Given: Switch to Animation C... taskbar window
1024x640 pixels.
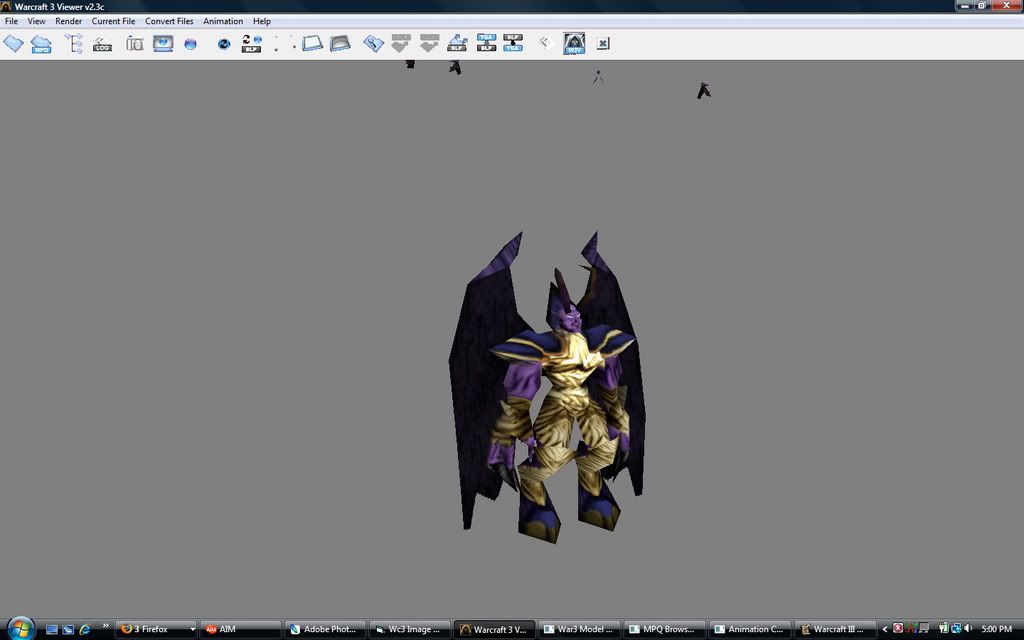Looking at the screenshot, I should coord(749,630).
